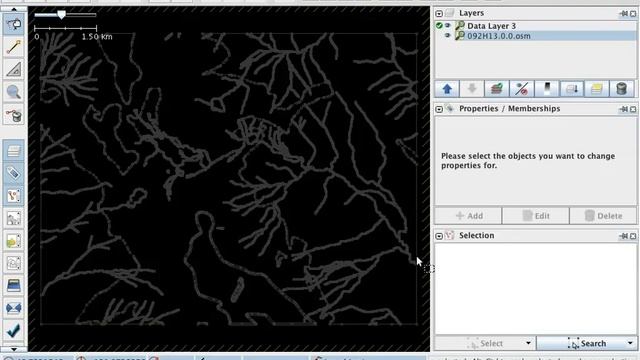Click the Properties / Memberships title icon
Screen dimensions: 640x360
450,109
